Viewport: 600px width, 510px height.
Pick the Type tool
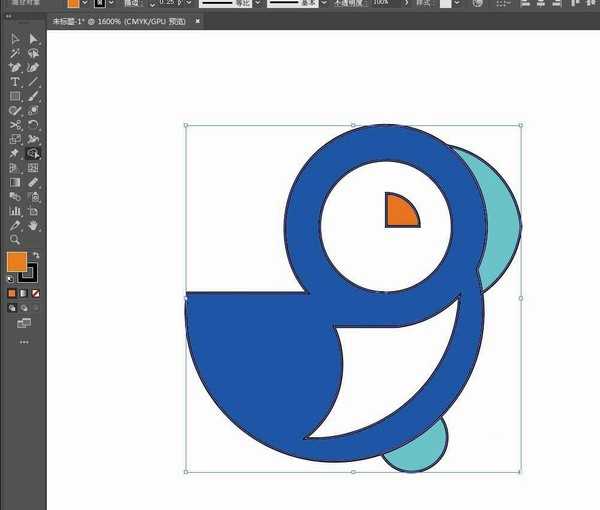pos(15,82)
